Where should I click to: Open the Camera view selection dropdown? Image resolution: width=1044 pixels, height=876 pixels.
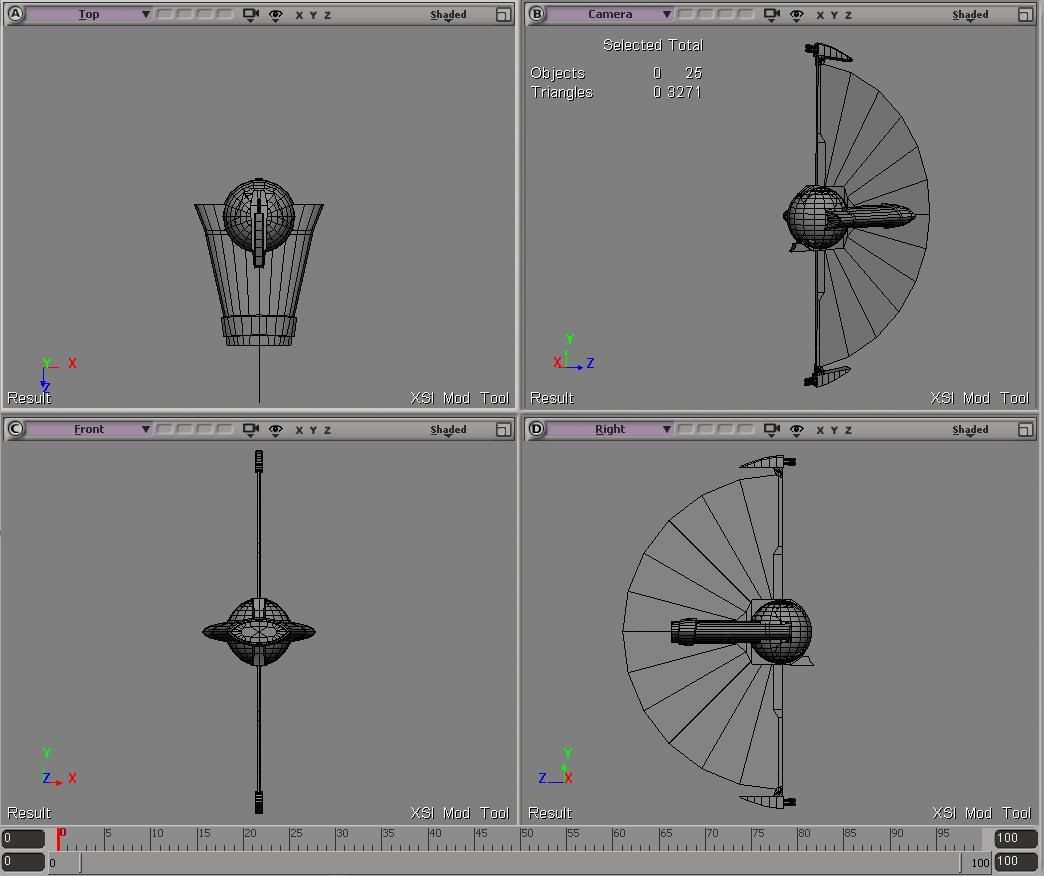point(611,14)
